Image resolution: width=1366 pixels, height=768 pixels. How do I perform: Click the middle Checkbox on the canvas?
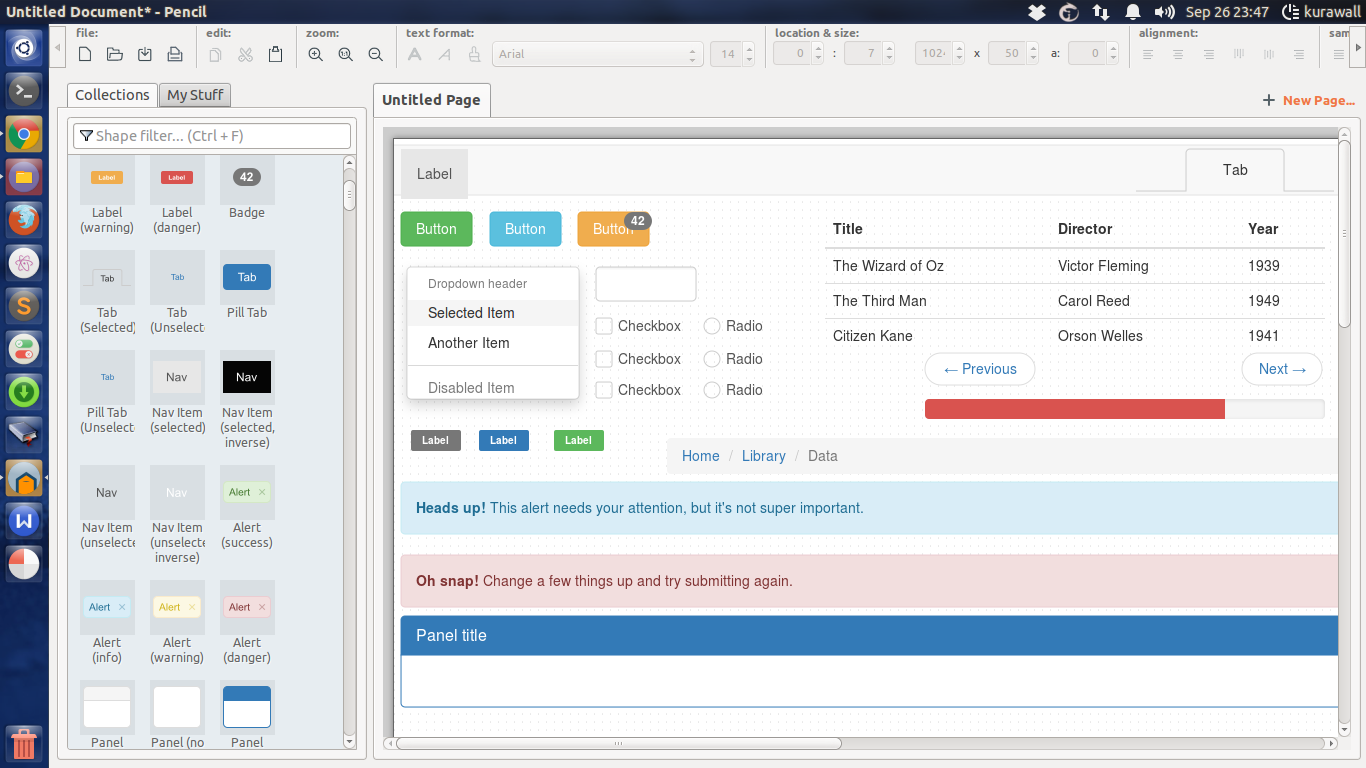click(x=638, y=359)
